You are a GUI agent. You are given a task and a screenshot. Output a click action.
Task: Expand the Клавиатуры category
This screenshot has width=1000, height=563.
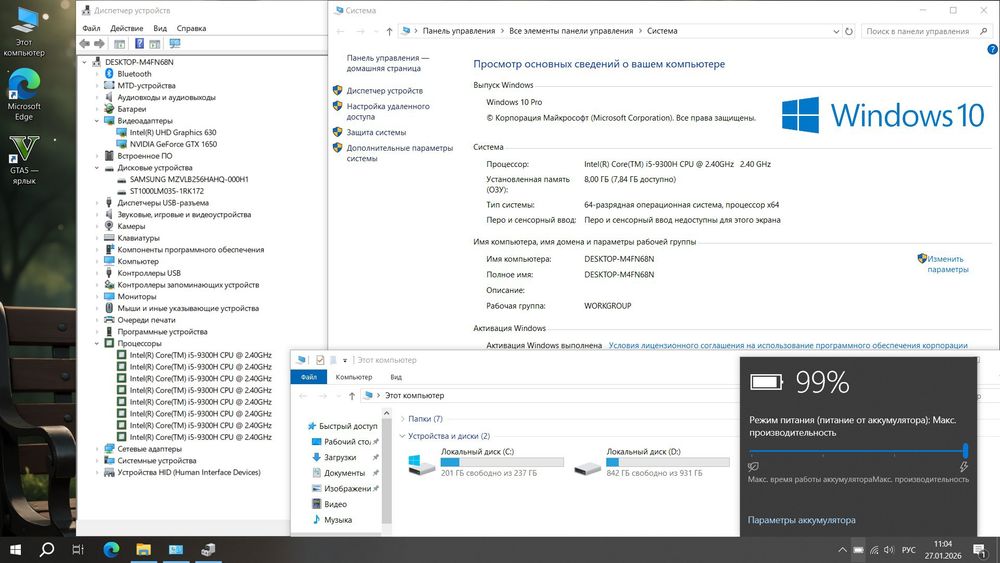[x=97, y=238]
